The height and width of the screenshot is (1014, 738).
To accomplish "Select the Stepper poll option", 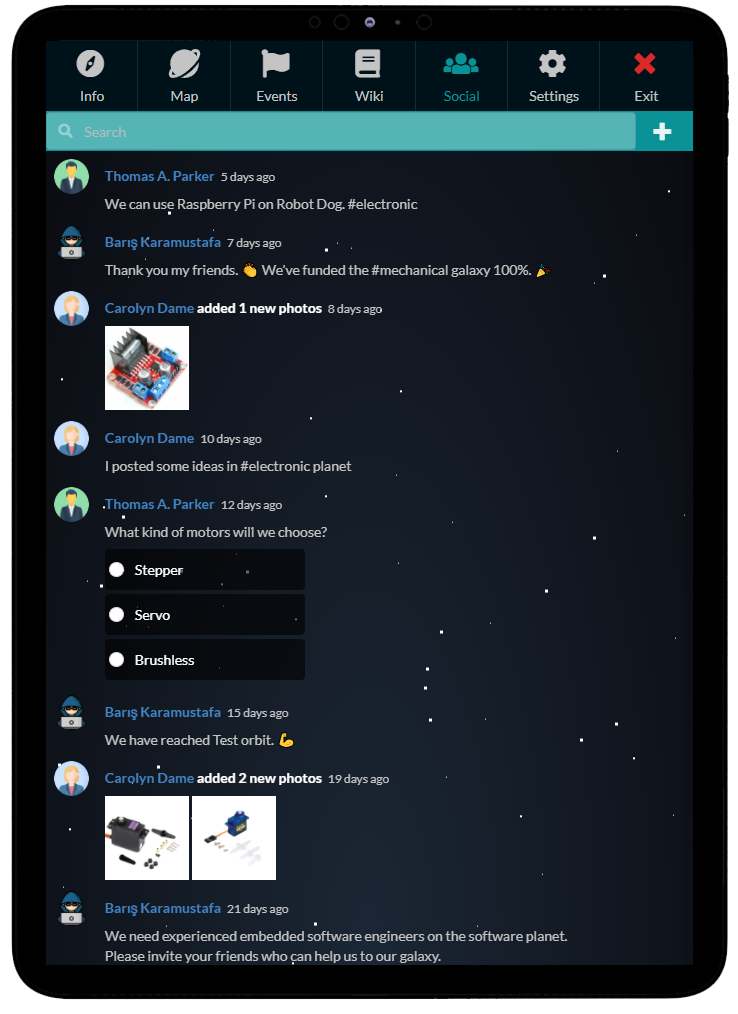I will click(204, 570).
